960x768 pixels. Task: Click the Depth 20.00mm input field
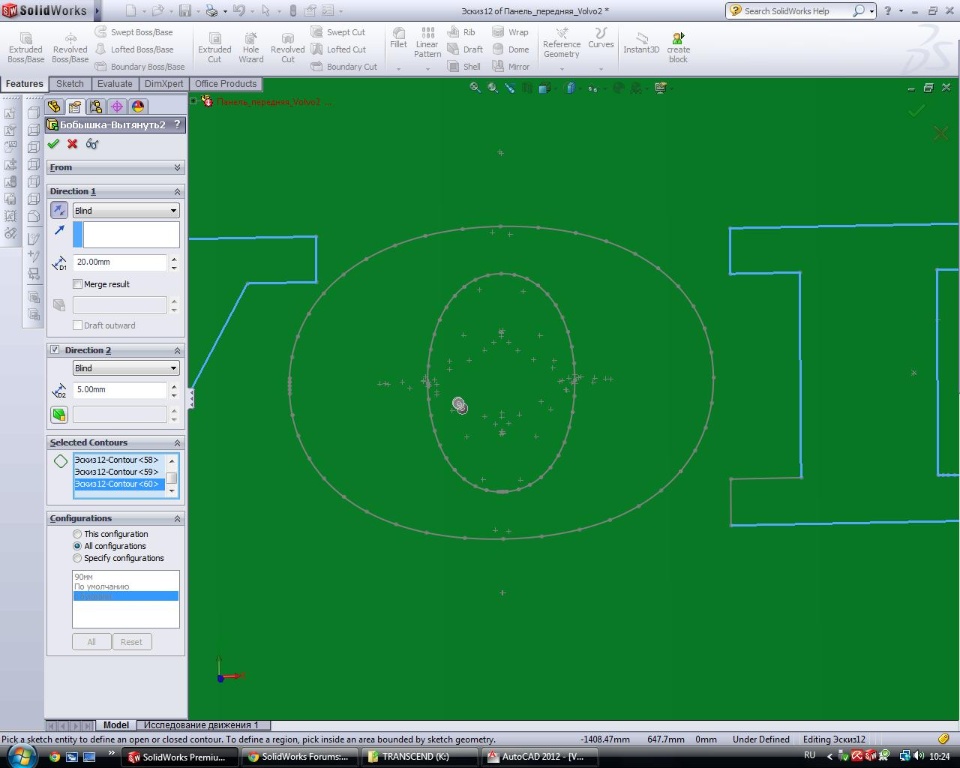pyautogui.click(x=119, y=262)
